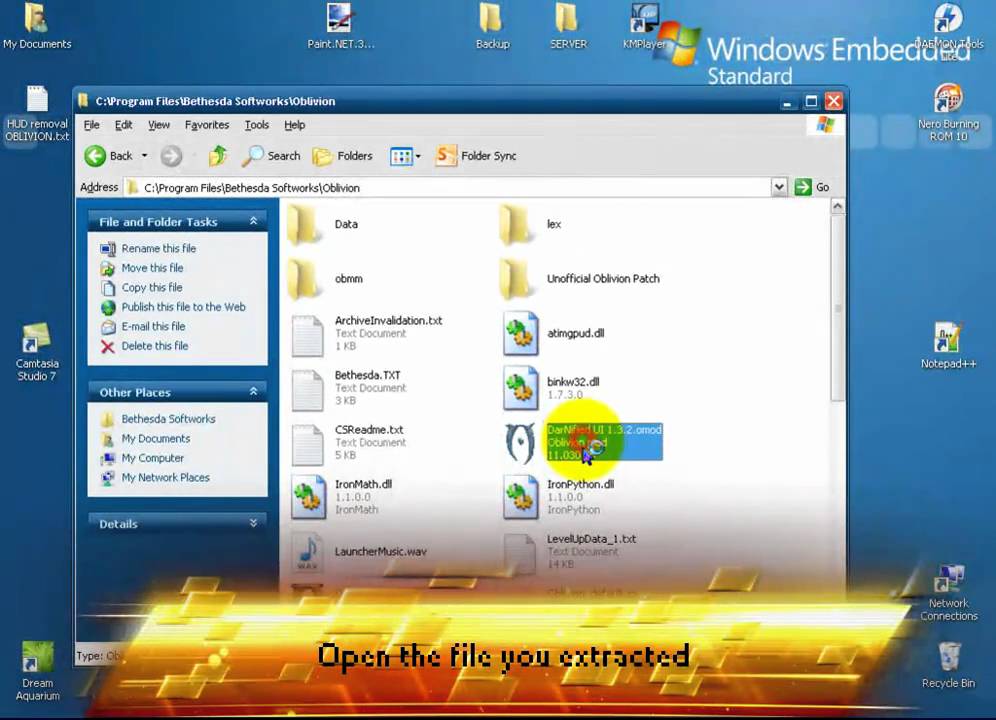Expand the address bar dropdown
Image resolution: width=996 pixels, height=720 pixels.
point(779,187)
